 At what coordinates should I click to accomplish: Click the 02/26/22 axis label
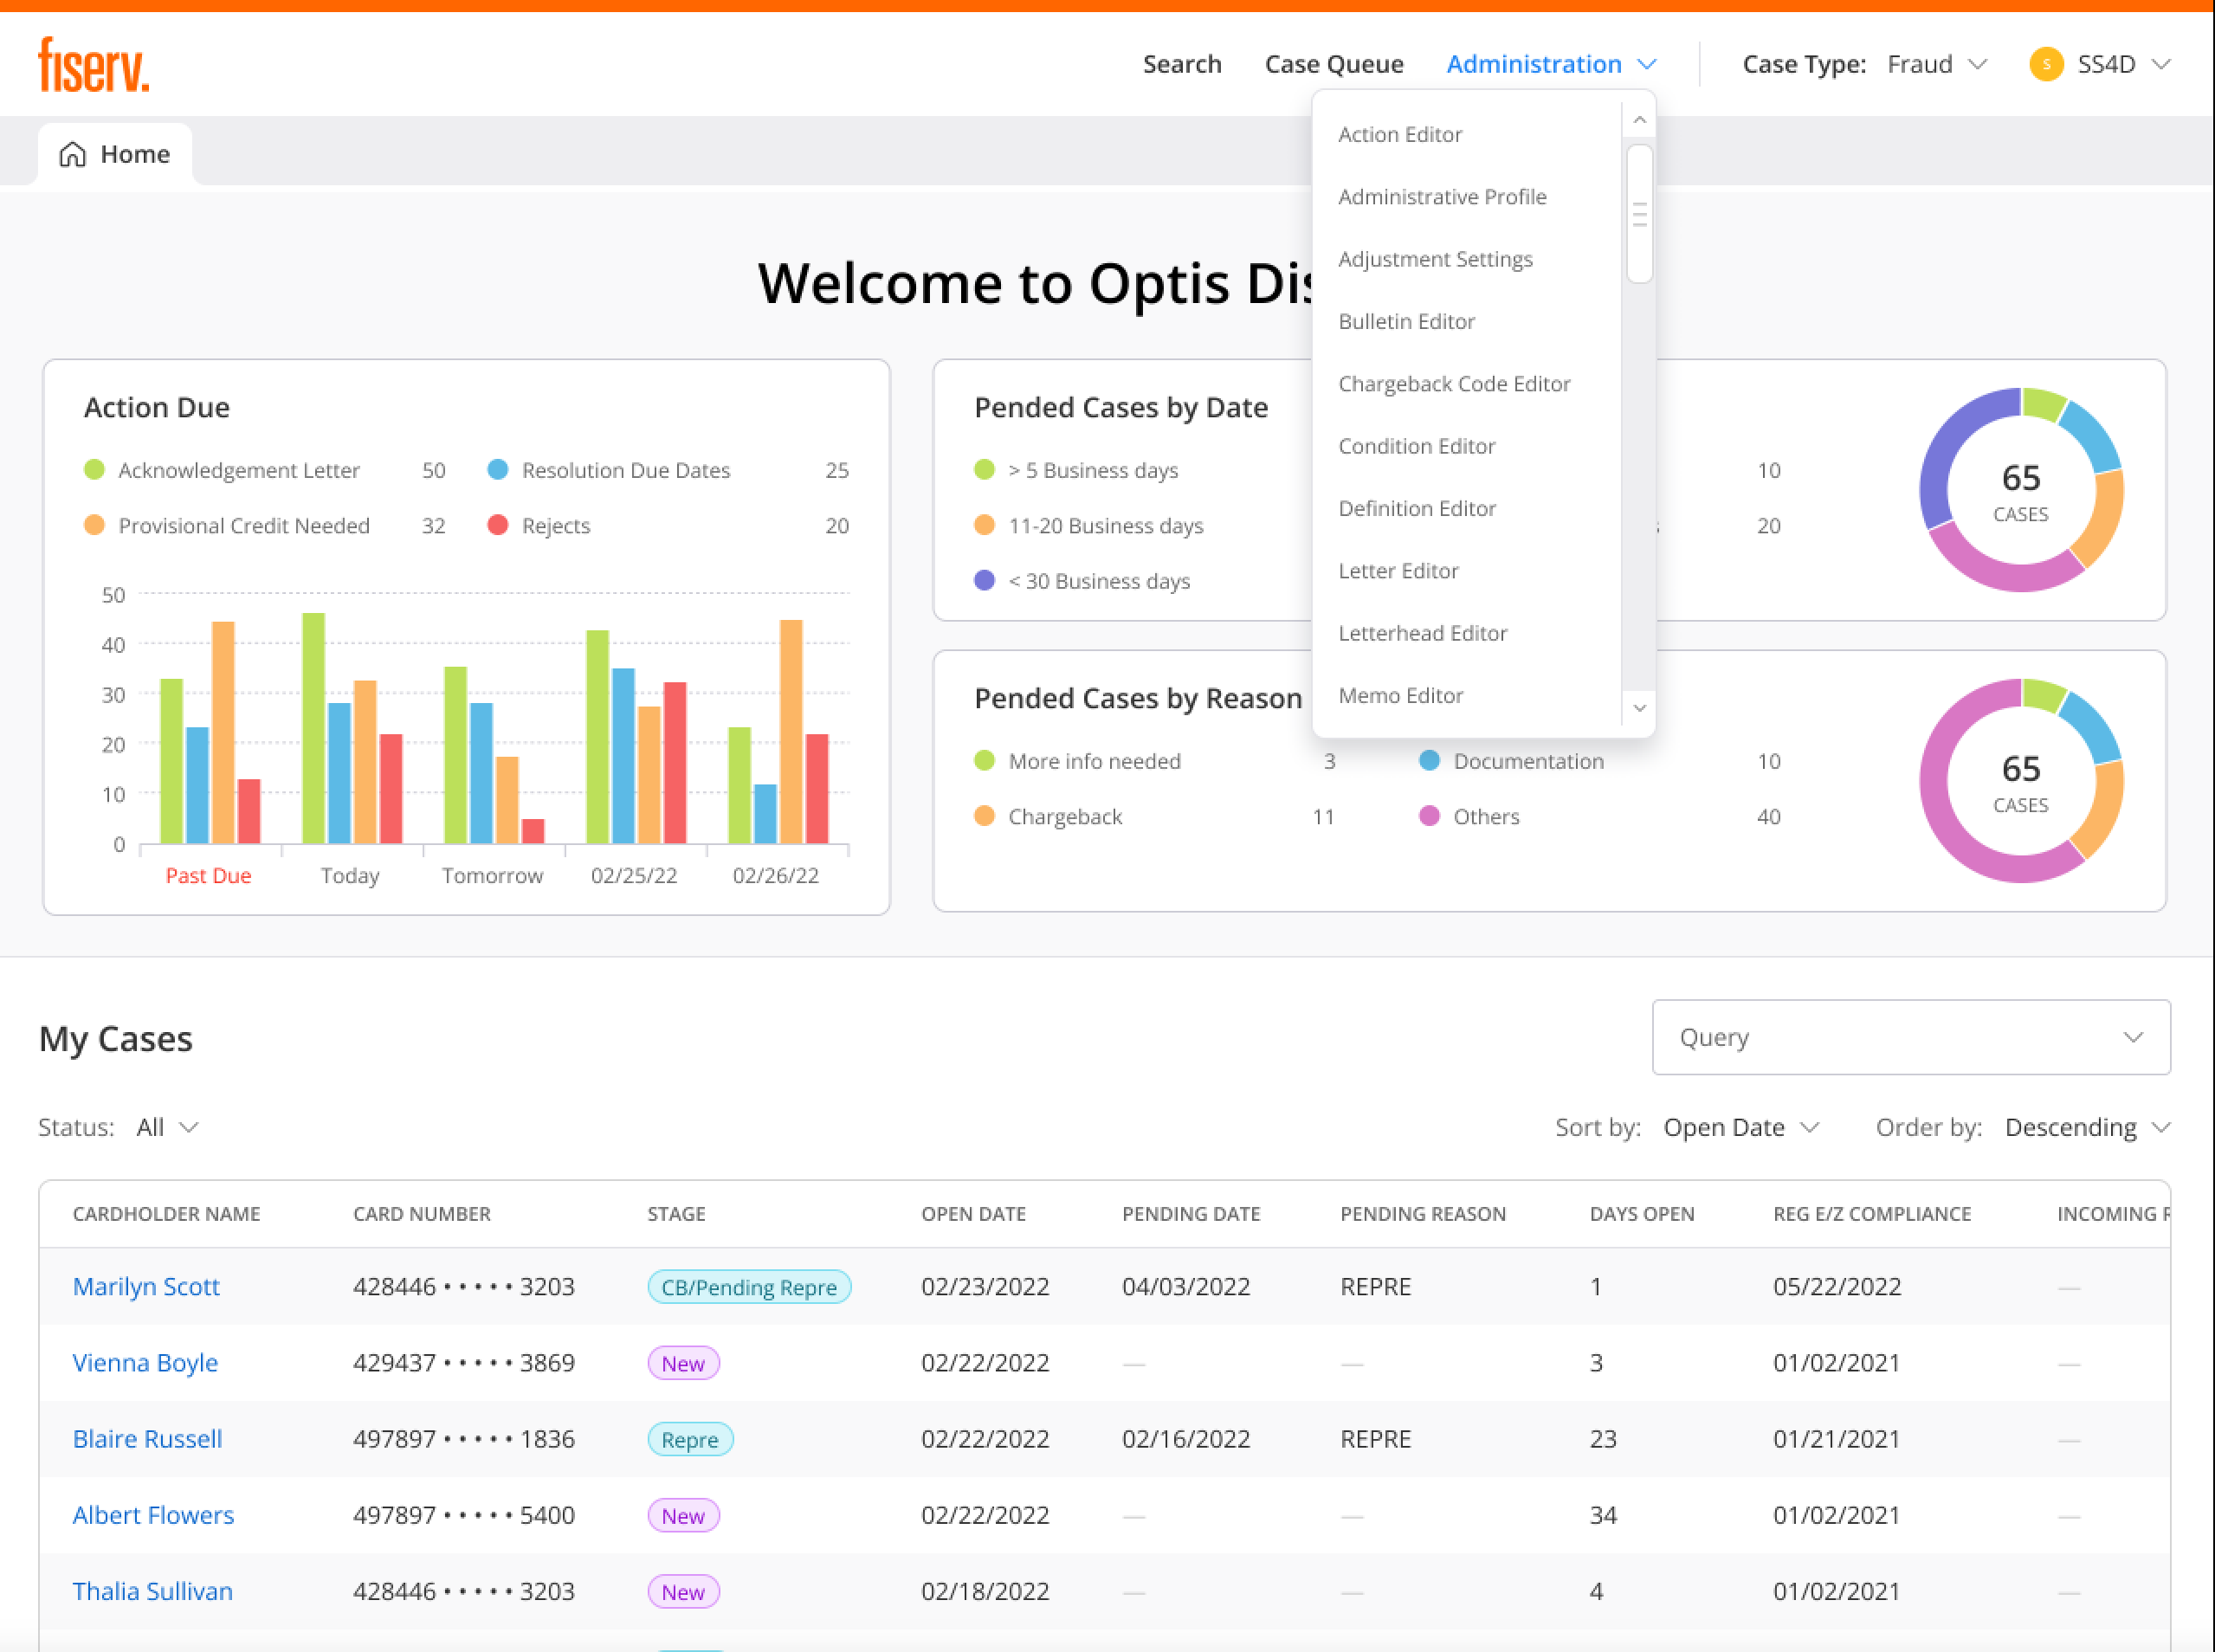coord(776,875)
